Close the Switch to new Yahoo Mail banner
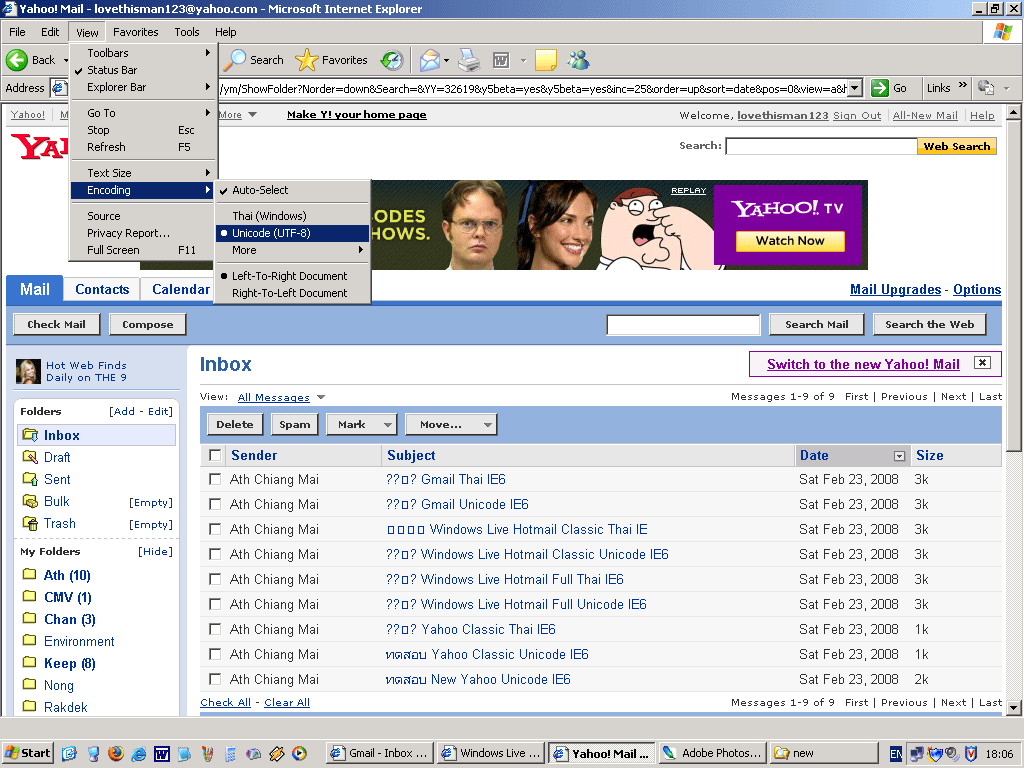Screen dimensions: 1024x768 pos(982,362)
